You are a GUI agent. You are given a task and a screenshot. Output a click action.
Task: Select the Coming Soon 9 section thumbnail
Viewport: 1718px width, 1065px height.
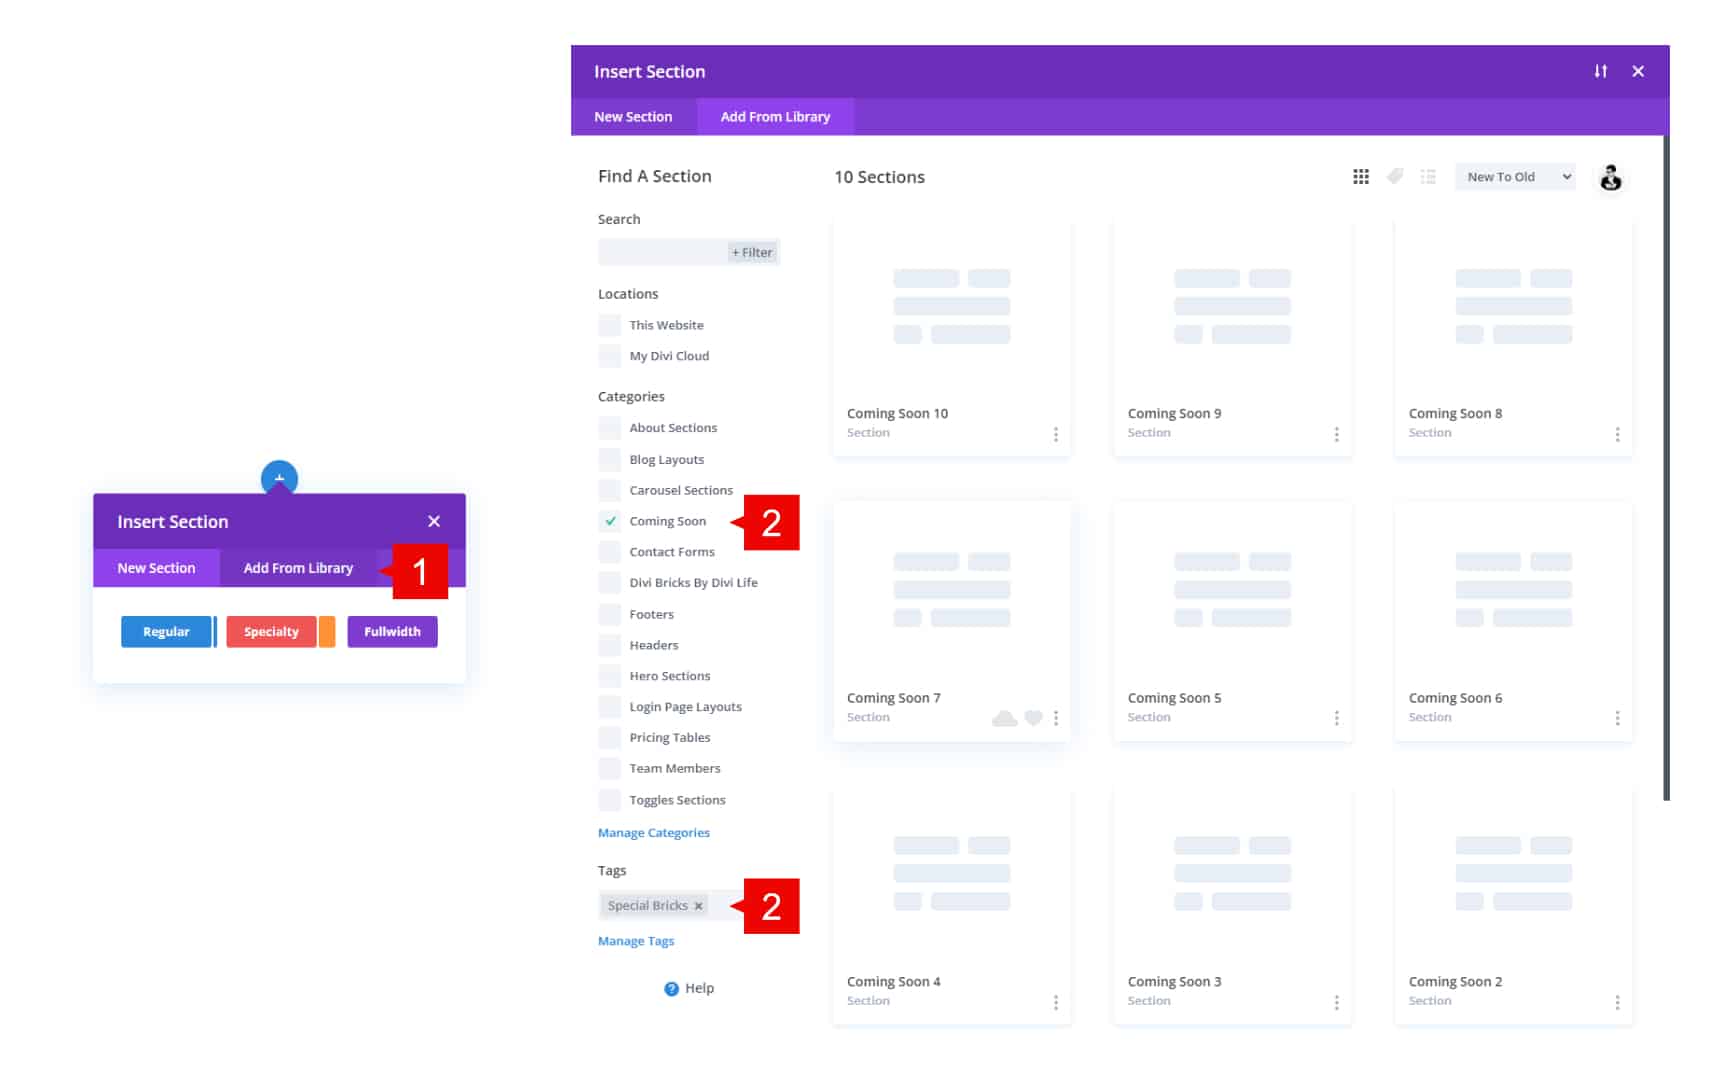(1231, 307)
